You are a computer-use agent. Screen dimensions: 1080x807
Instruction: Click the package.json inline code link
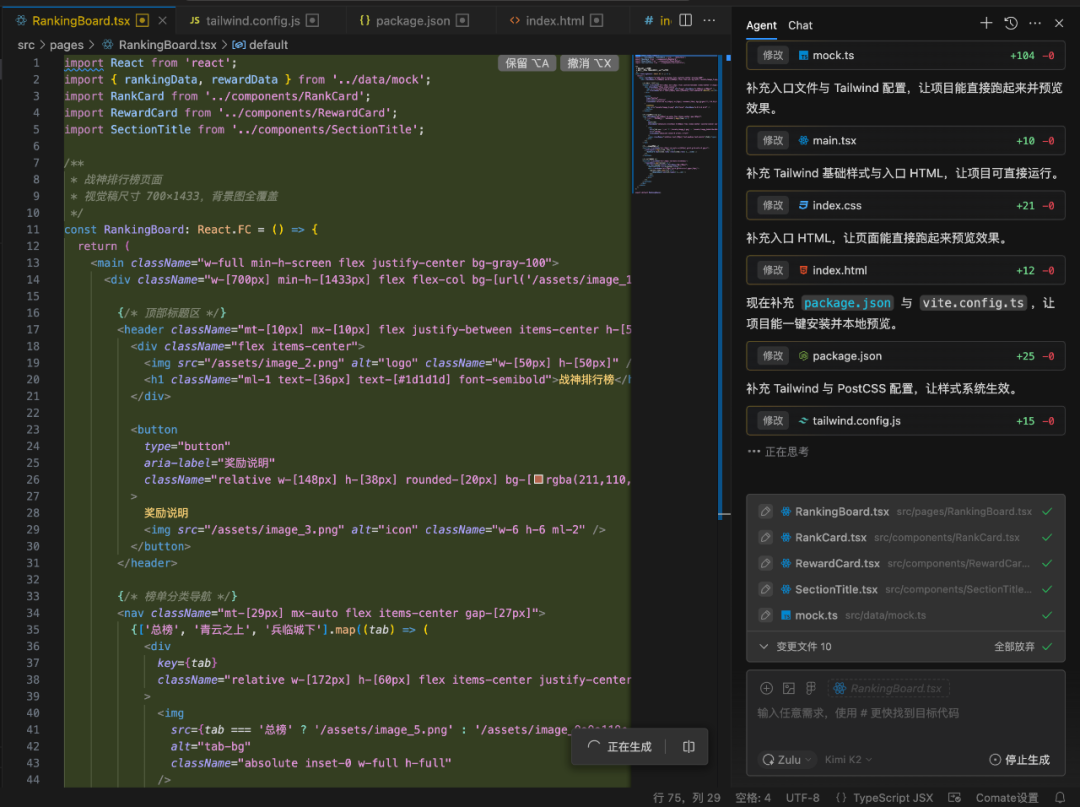click(x=847, y=303)
